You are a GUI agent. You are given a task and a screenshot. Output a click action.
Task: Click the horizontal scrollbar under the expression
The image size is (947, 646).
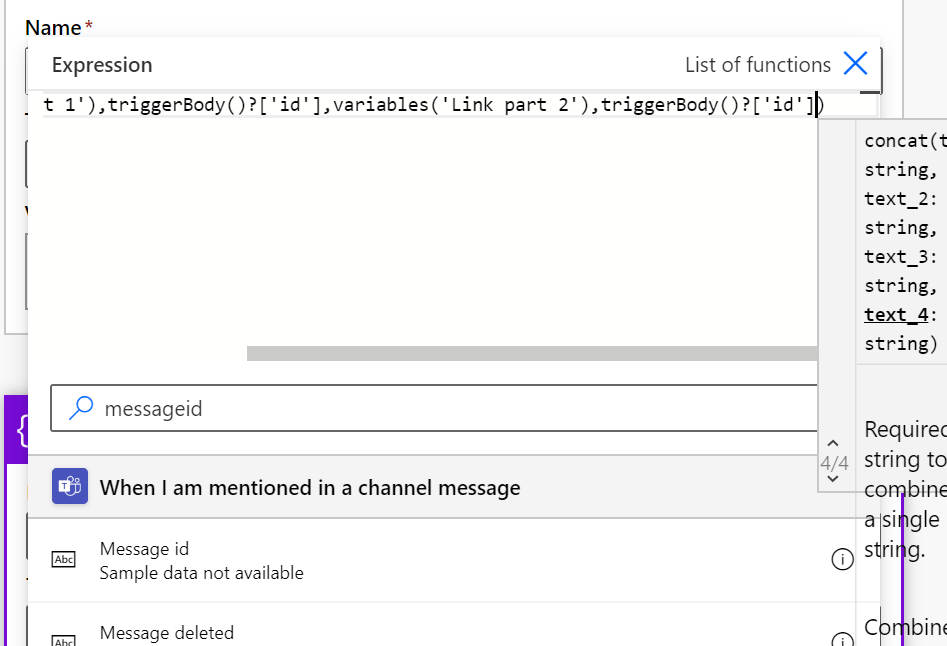click(x=530, y=353)
